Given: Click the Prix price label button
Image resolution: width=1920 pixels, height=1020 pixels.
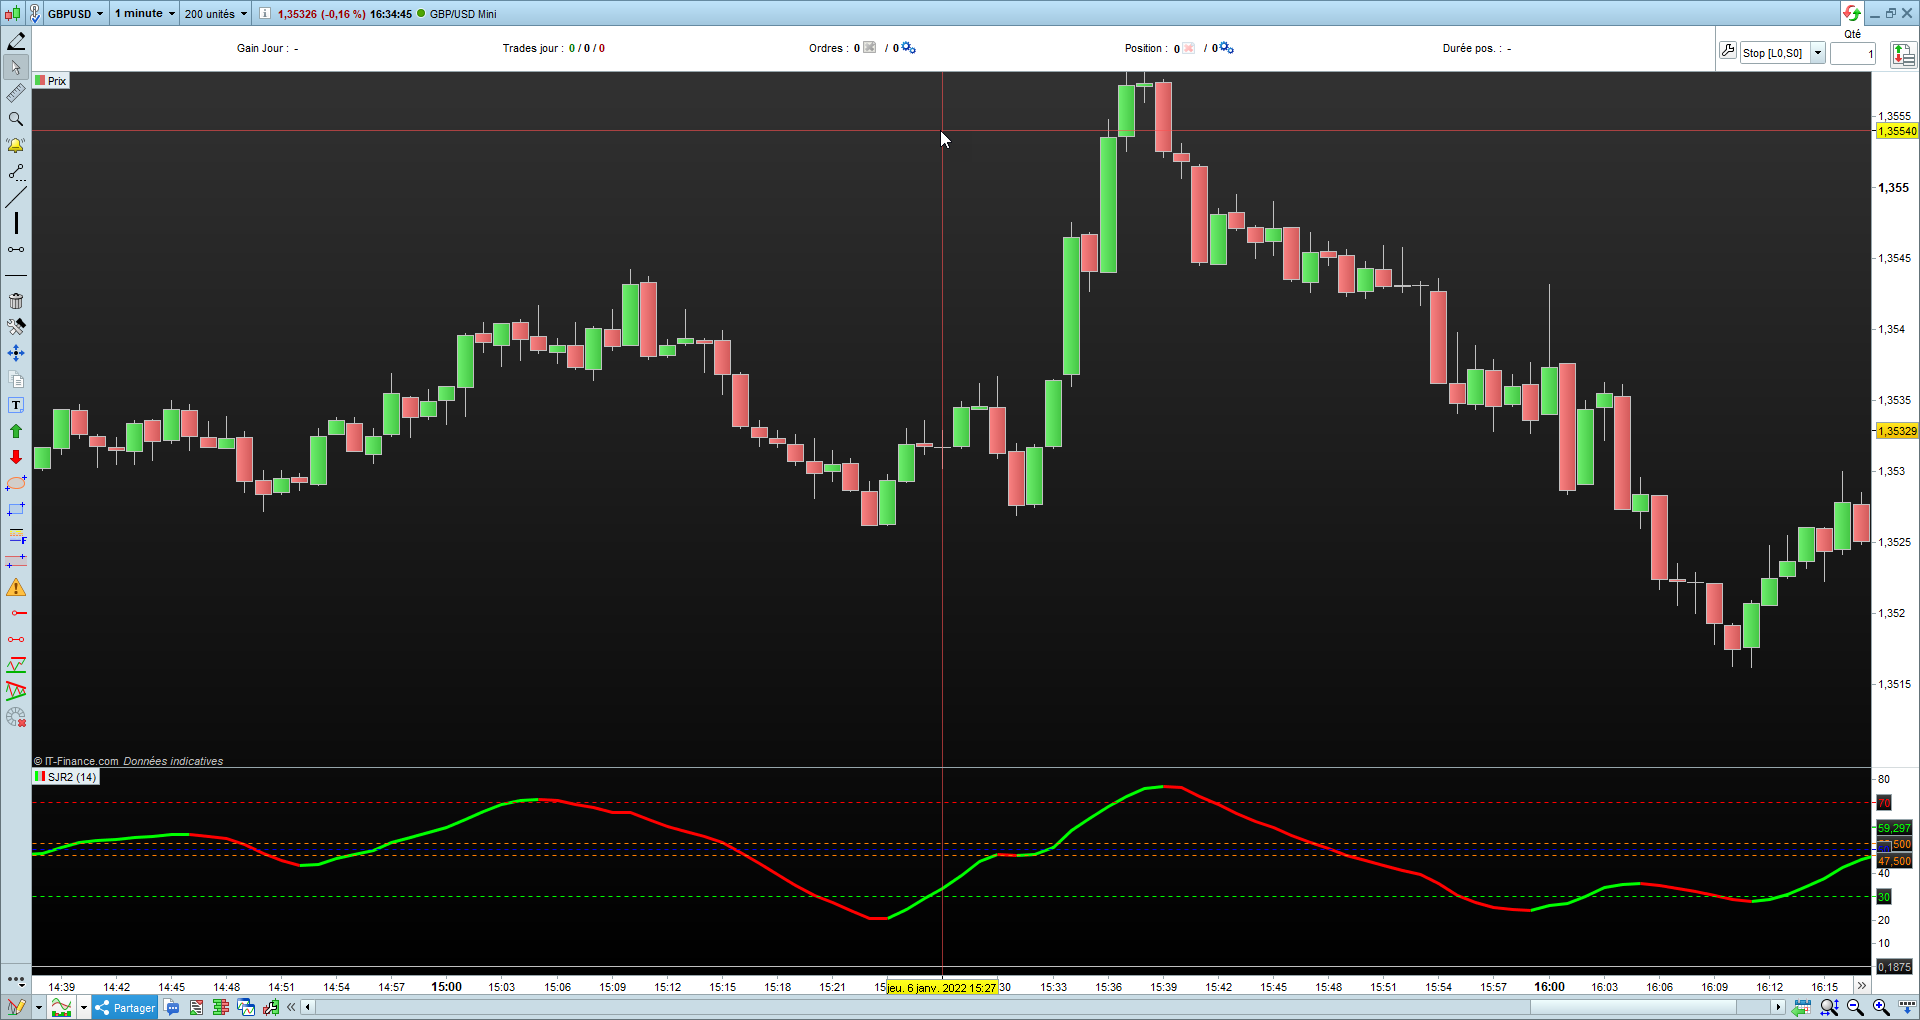Looking at the screenshot, I should pos(51,81).
